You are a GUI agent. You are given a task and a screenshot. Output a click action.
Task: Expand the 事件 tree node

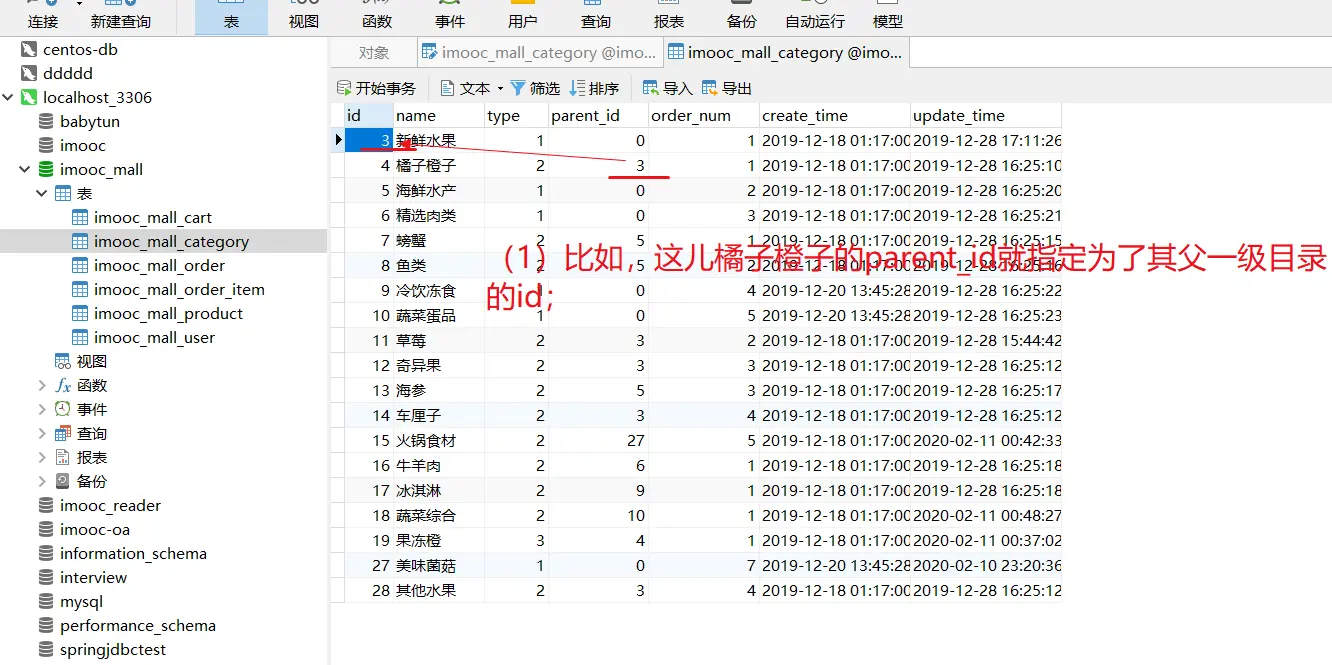point(42,409)
